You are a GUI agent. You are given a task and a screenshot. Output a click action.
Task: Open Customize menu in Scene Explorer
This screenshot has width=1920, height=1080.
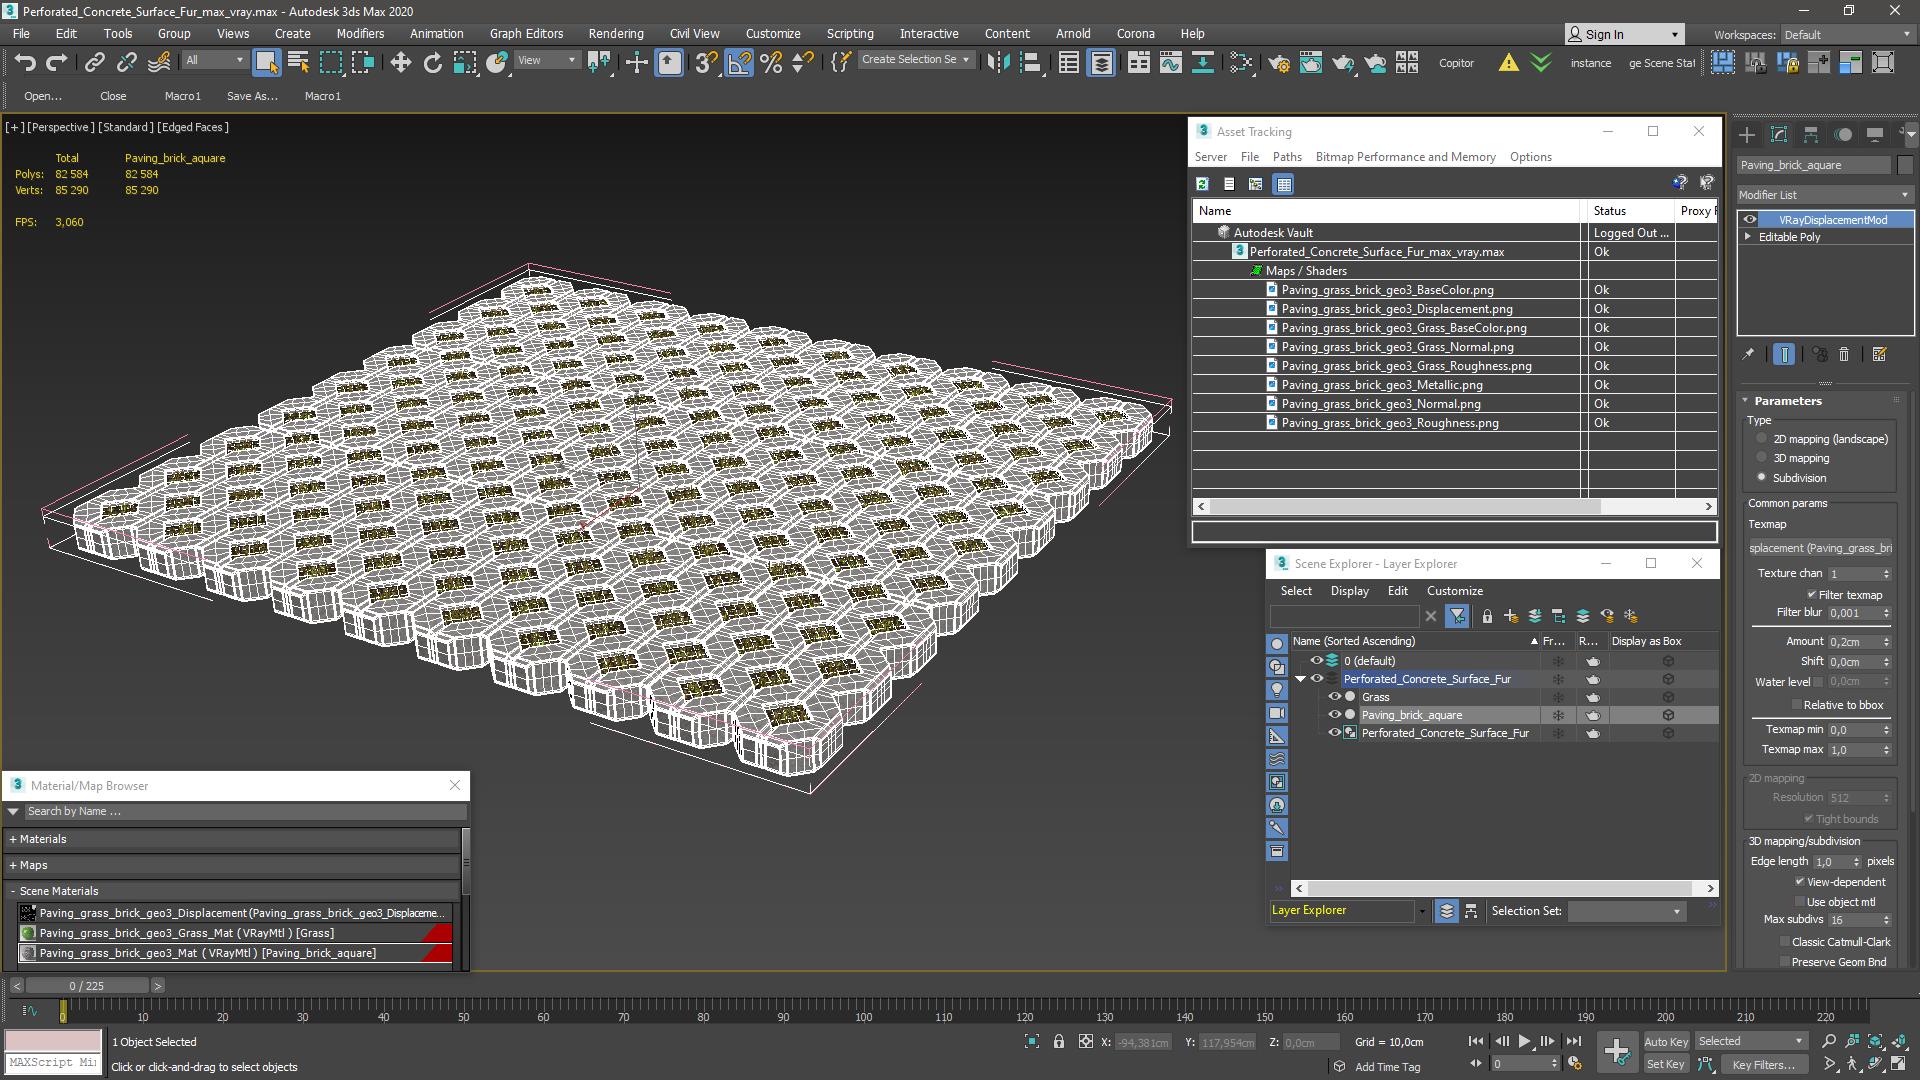tap(1454, 591)
